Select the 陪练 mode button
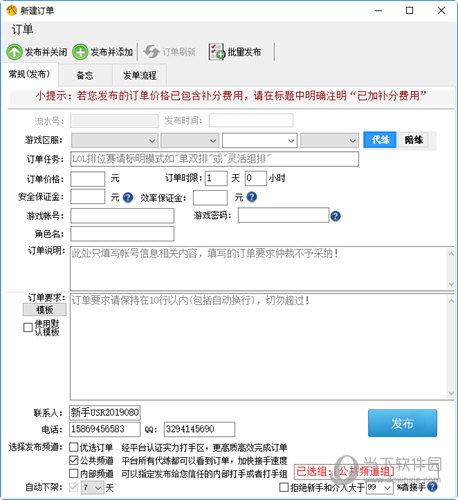This screenshot has width=458, height=500. pos(413,140)
